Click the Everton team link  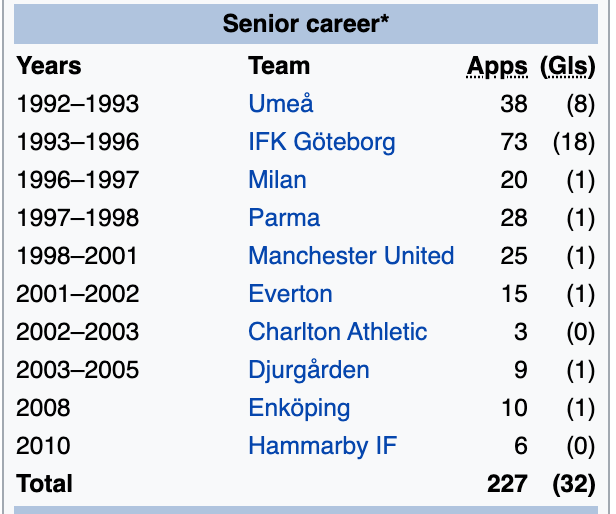290,294
